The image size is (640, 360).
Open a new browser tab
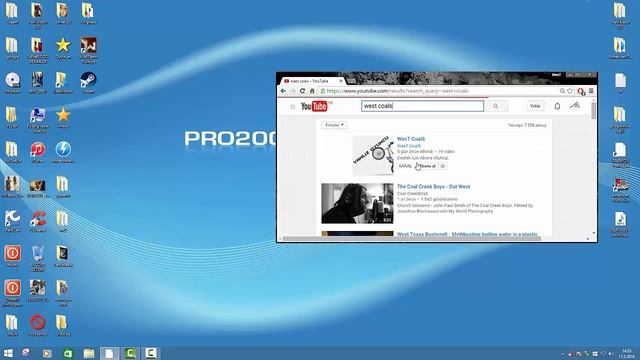[352, 81]
